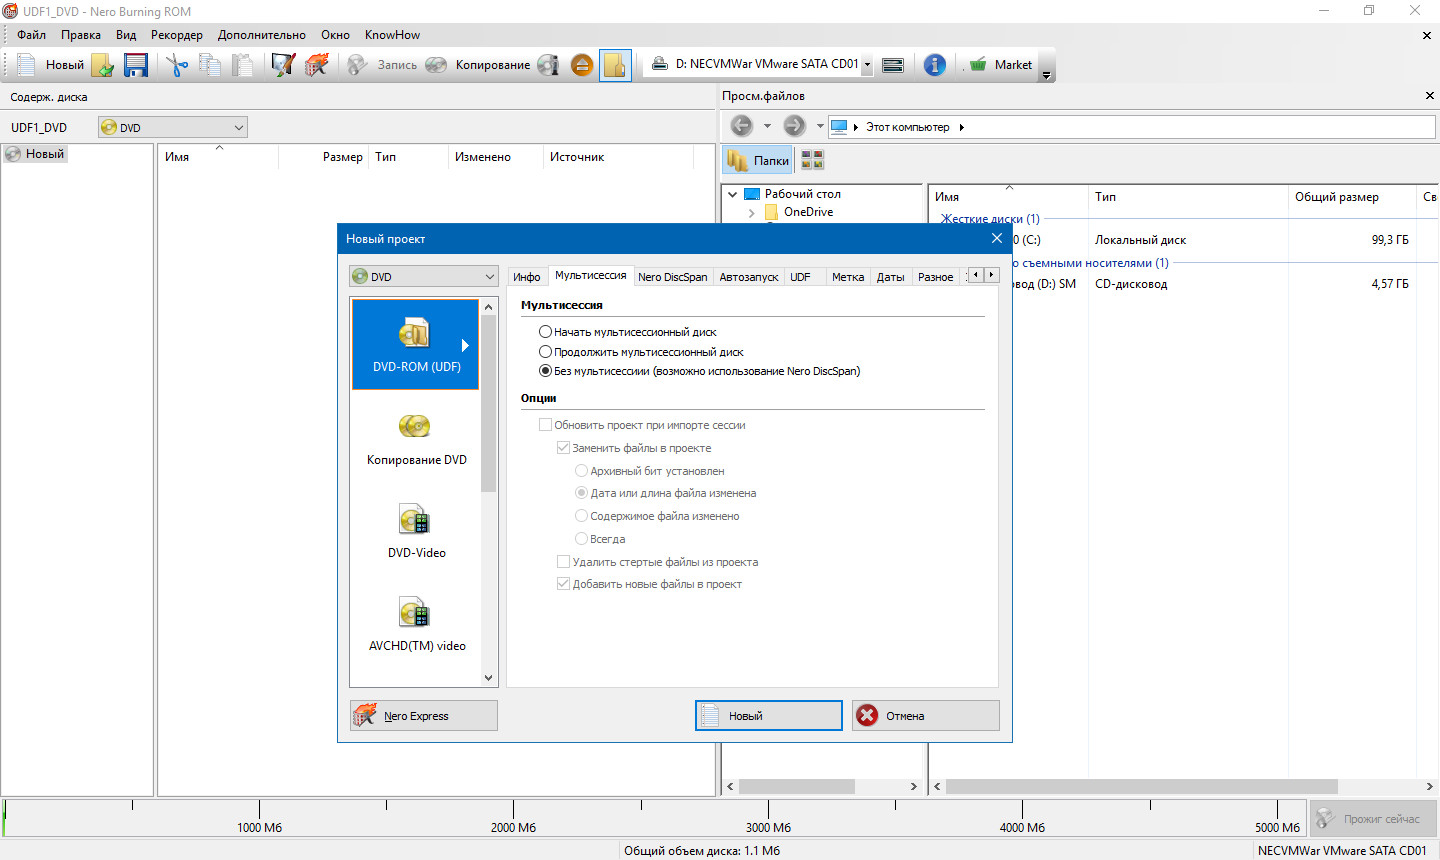Select Продолжить мультисессионный диск radio button
Viewport: 1440px width, 860px height.
click(x=545, y=352)
